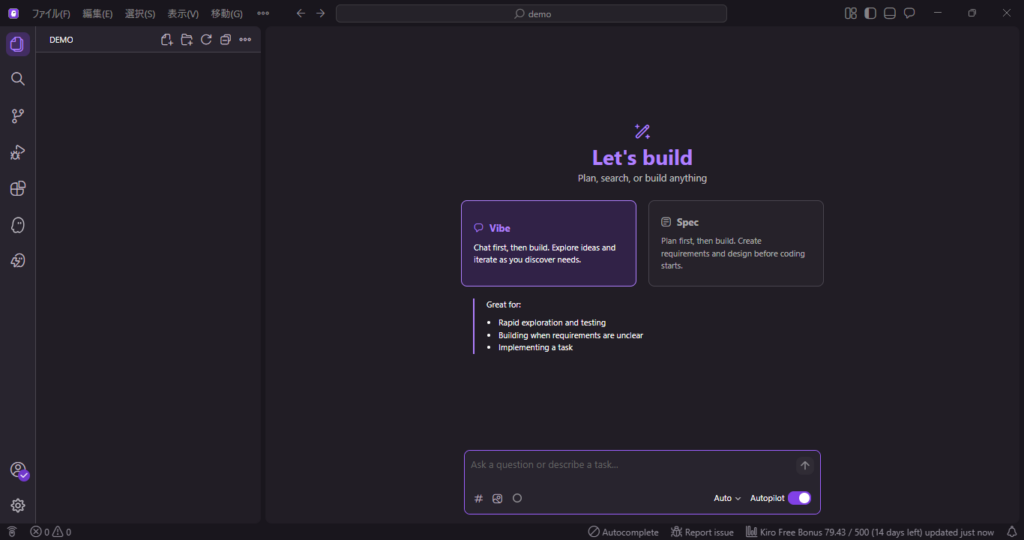The image size is (1024, 540).
Task: Open the Search view in sidebar
Action: pos(17,79)
